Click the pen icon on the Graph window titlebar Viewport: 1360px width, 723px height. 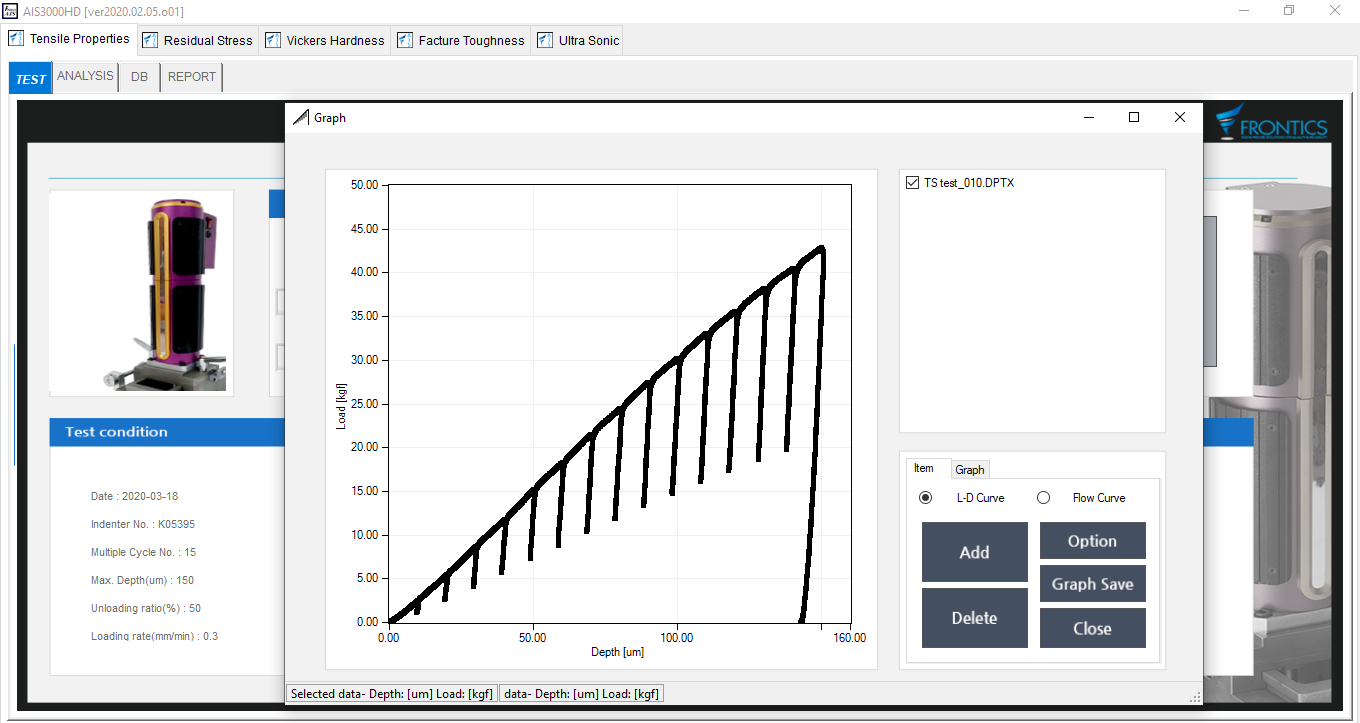[x=301, y=117]
